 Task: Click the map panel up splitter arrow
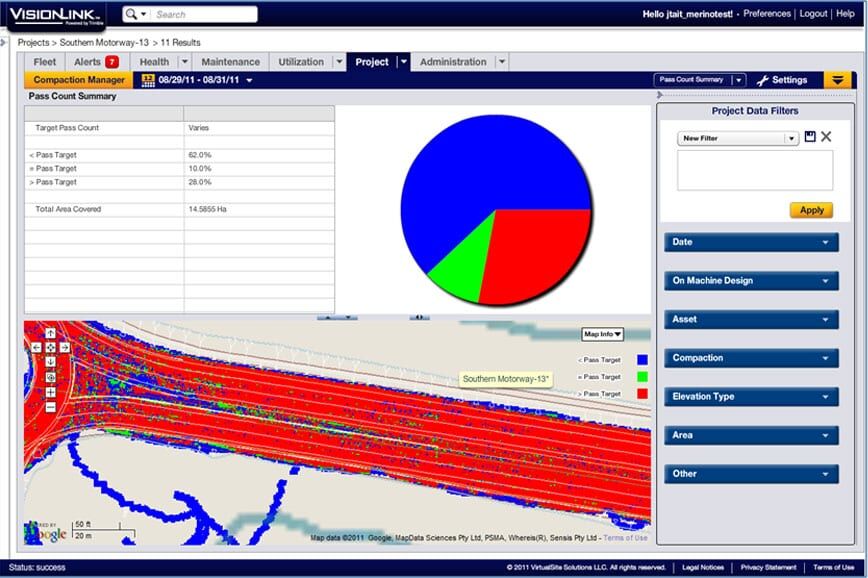328,317
